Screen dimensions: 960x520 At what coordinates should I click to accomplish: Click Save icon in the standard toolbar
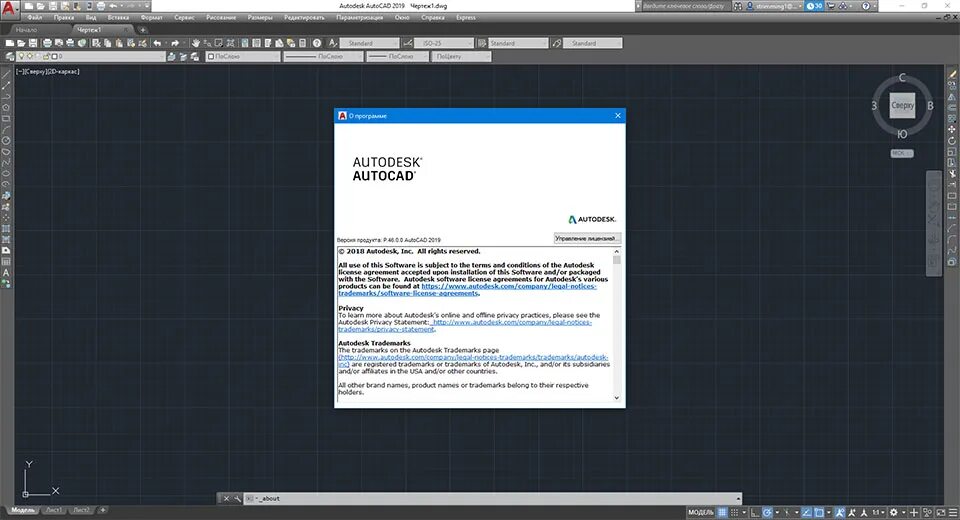[x=32, y=43]
